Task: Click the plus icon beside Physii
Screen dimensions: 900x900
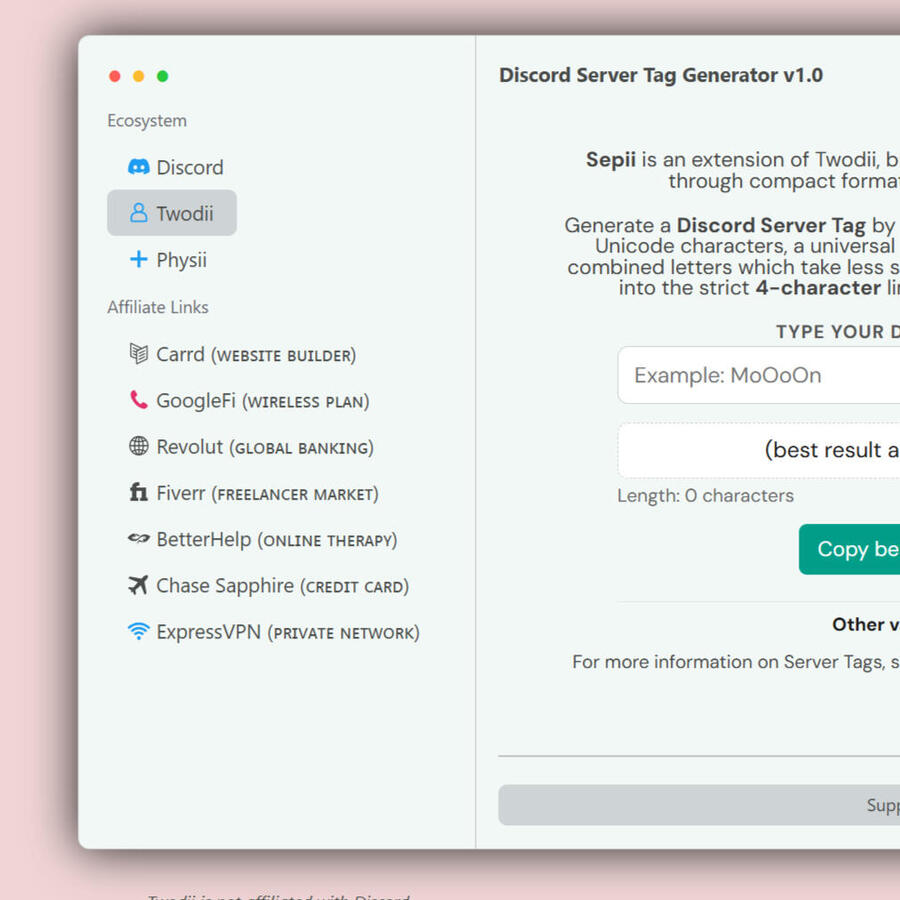Action: (x=139, y=260)
